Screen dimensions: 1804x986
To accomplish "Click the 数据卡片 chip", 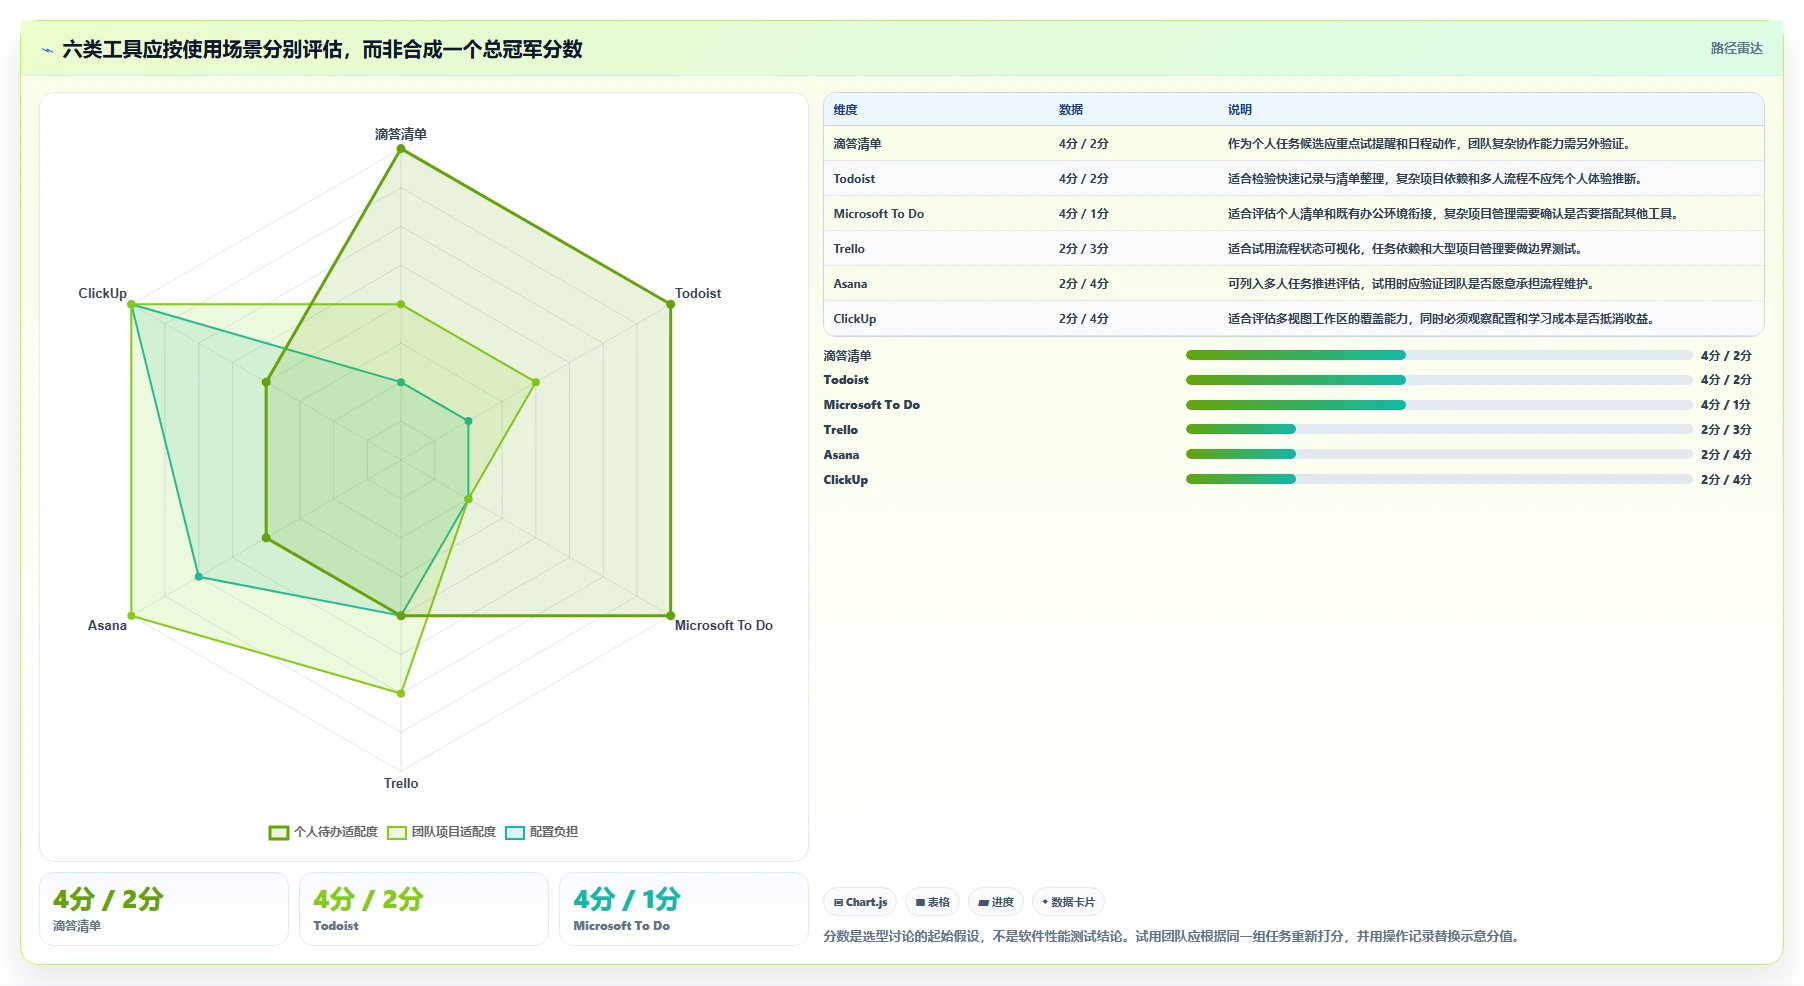I will (x=1068, y=902).
